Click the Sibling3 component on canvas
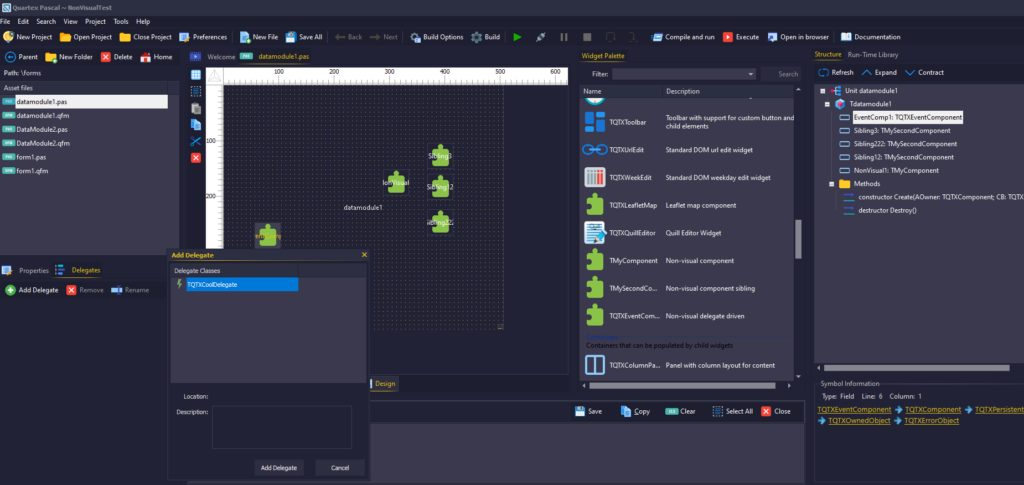Viewport: 1024px width, 485px height. tap(440, 157)
